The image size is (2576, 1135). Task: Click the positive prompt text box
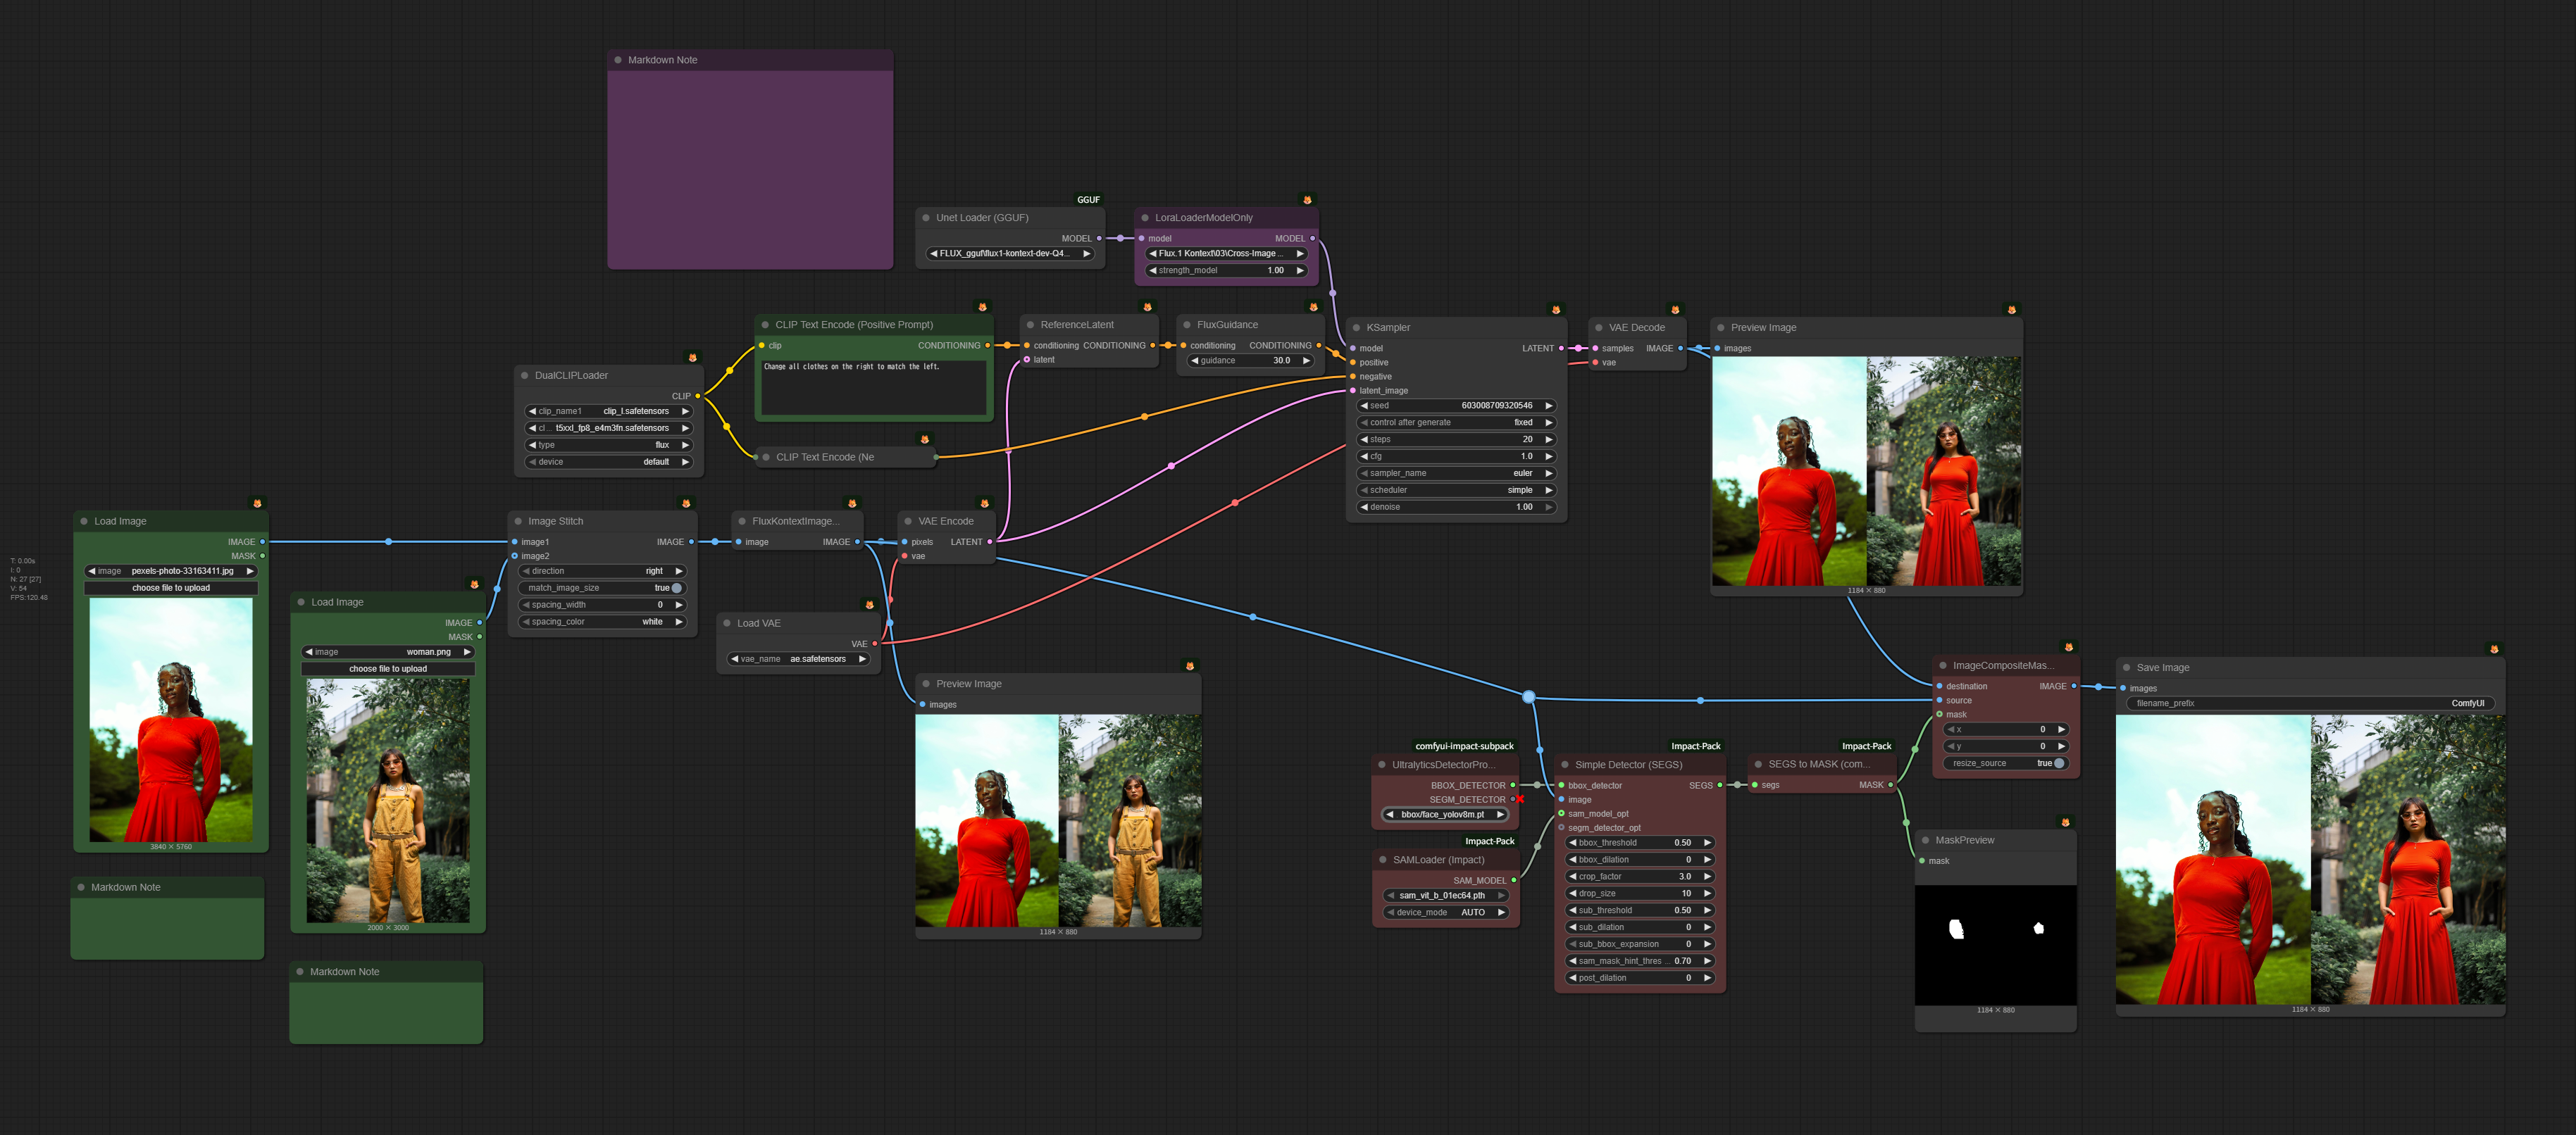(x=873, y=388)
